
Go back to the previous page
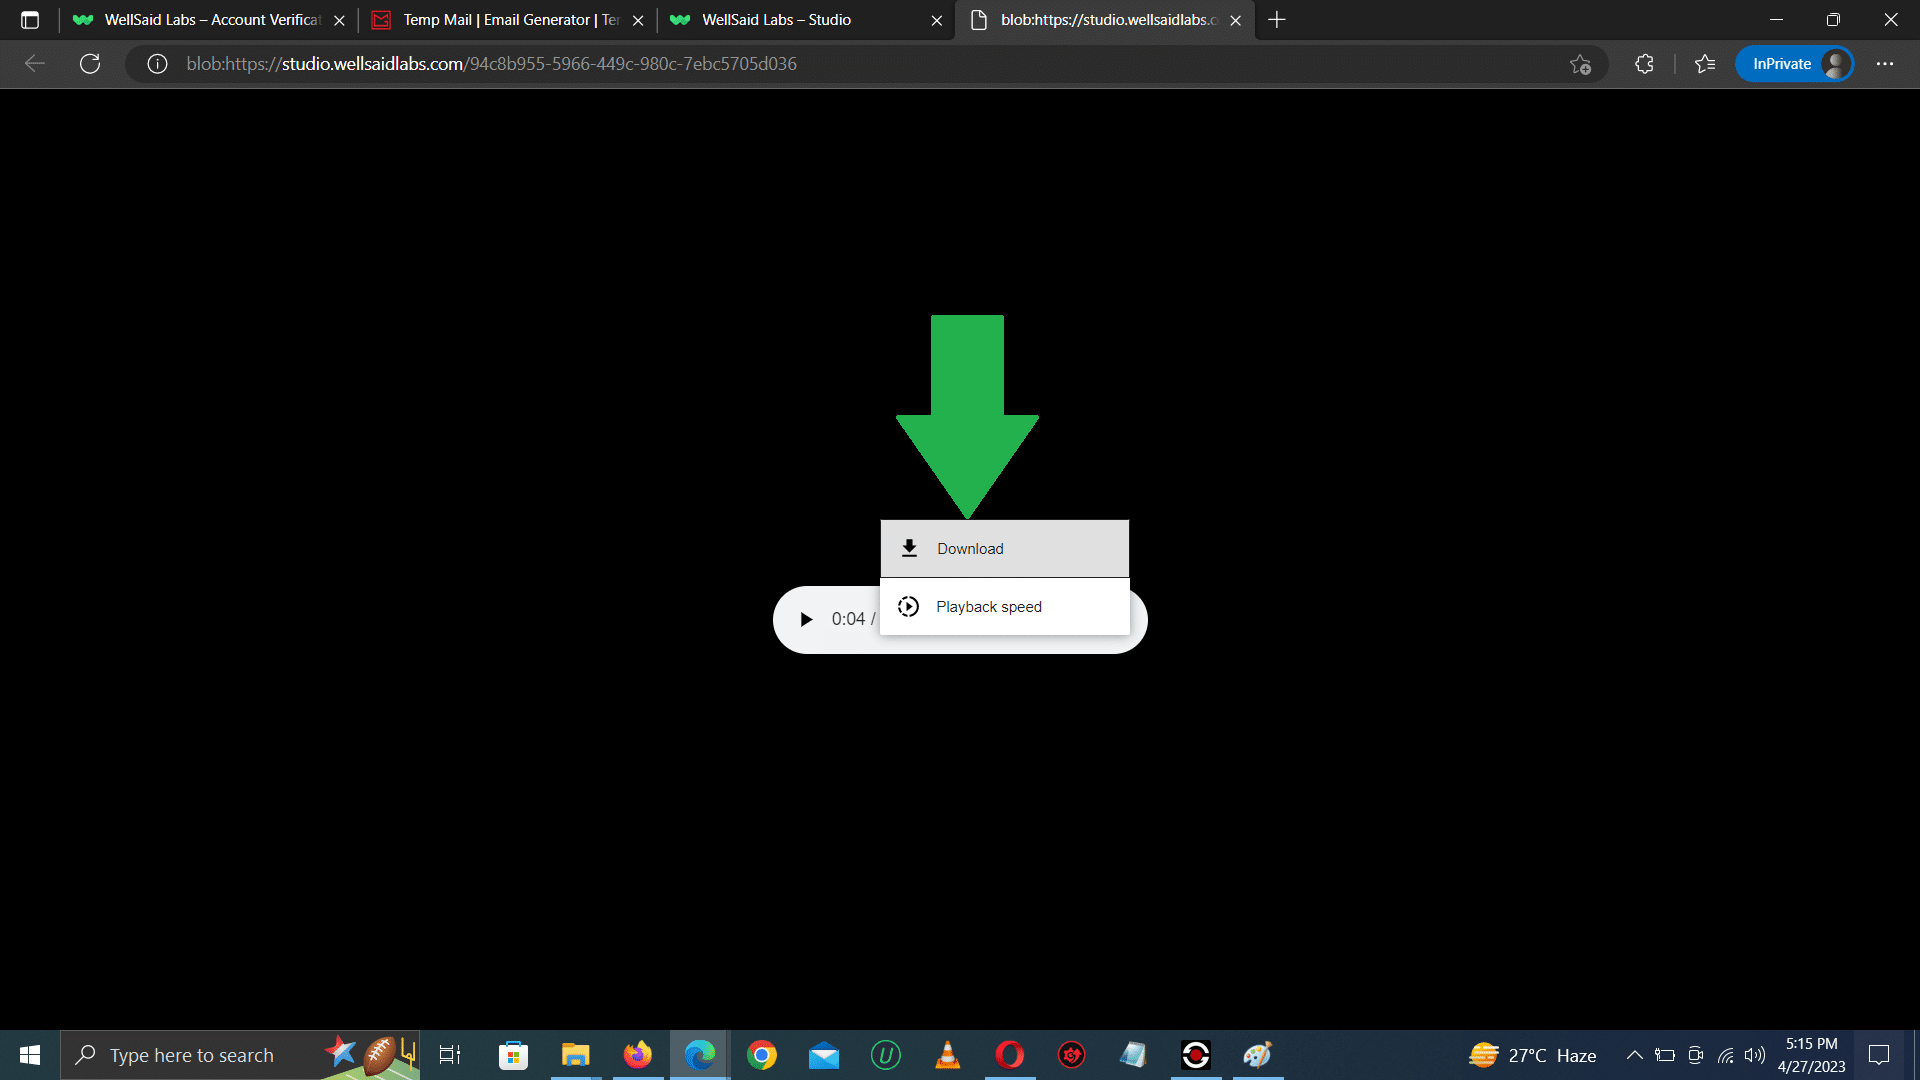click(35, 64)
